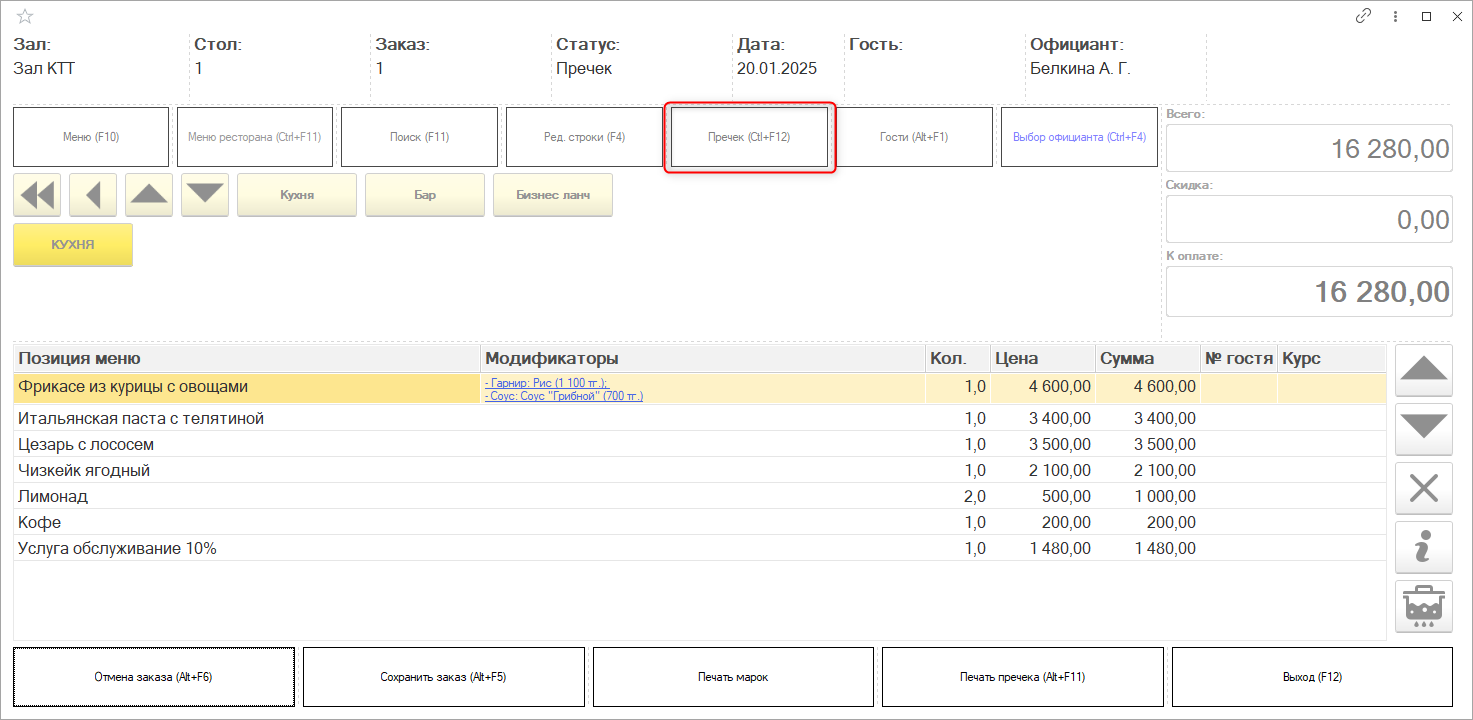Delete selected order line with X icon
The image size is (1473, 720).
point(1423,488)
